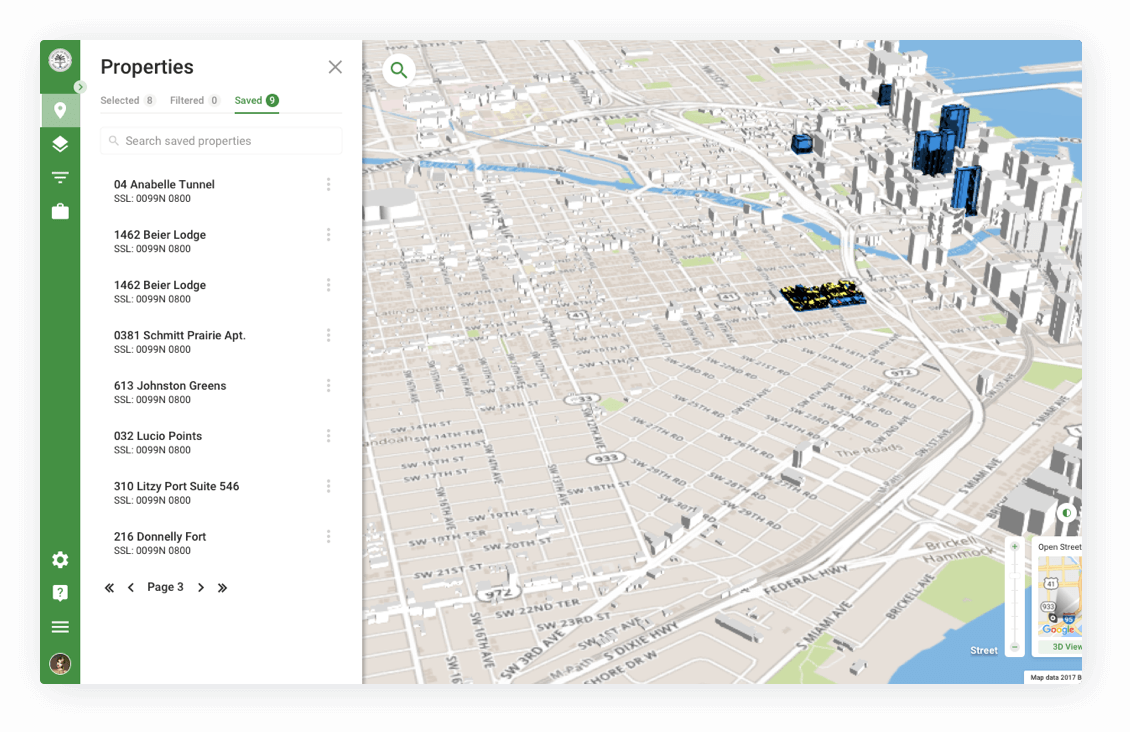Viewport: 1130px width, 732px height.
Task: Open the Layers panel from the sidebar
Action: [60, 144]
